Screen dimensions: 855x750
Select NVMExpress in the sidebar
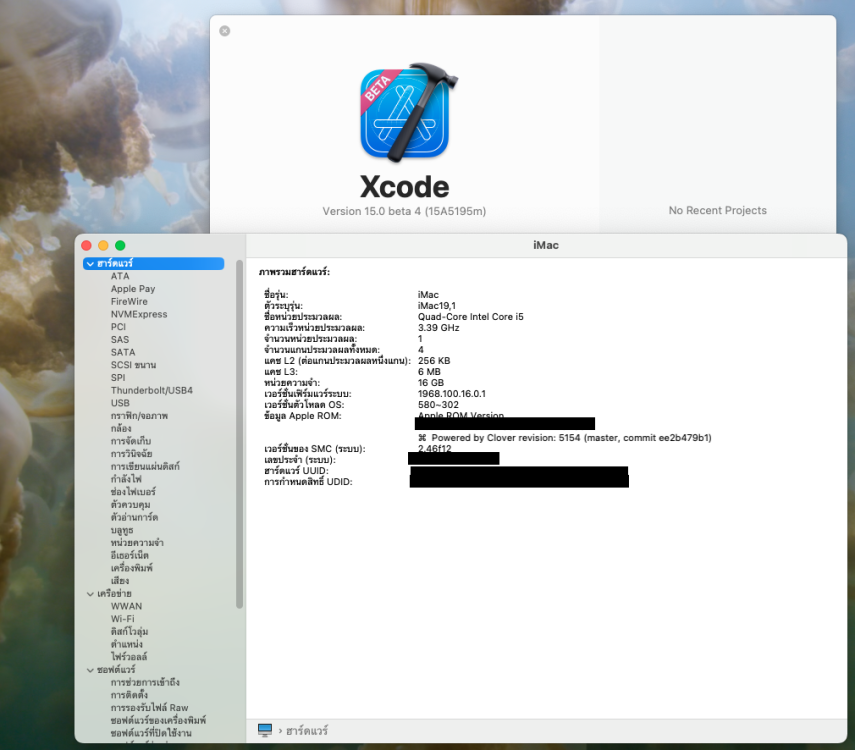pyautogui.click(x=139, y=314)
